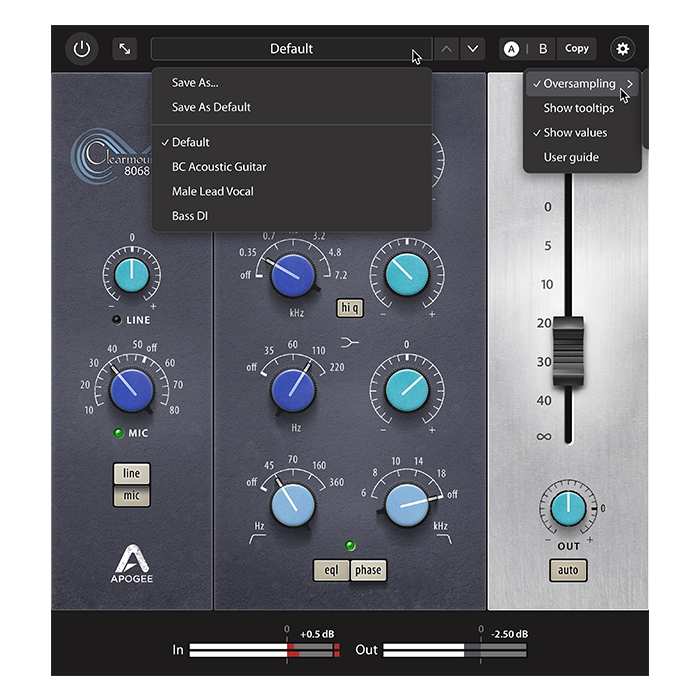Viewport: 700px width, 700px height.
Task: Toggle the hi q switch
Action: coord(350,308)
